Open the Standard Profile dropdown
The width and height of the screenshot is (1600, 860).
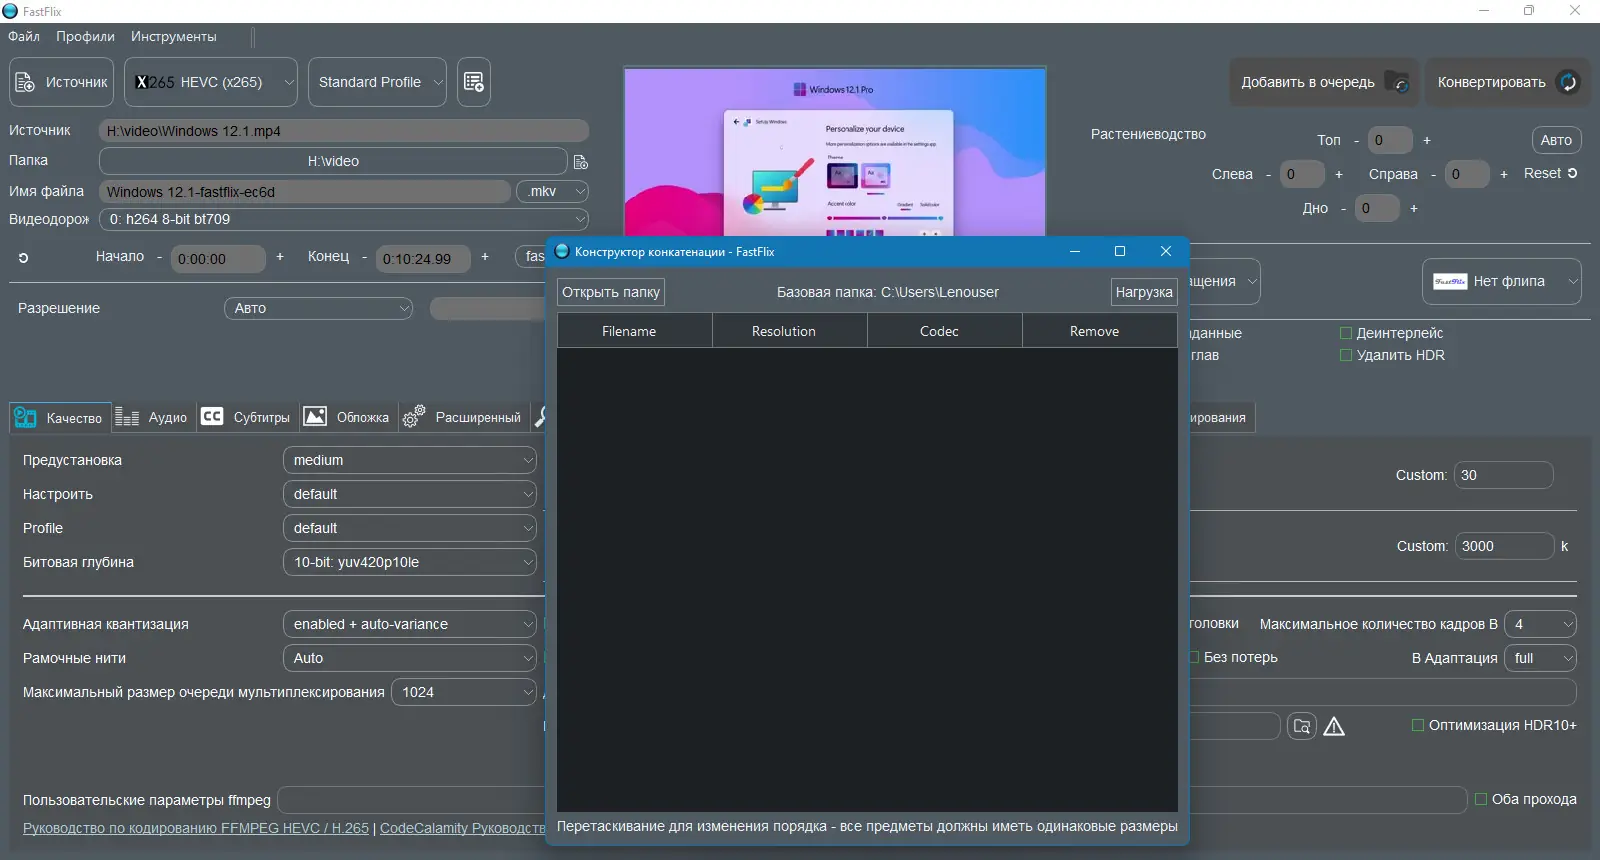tap(377, 82)
